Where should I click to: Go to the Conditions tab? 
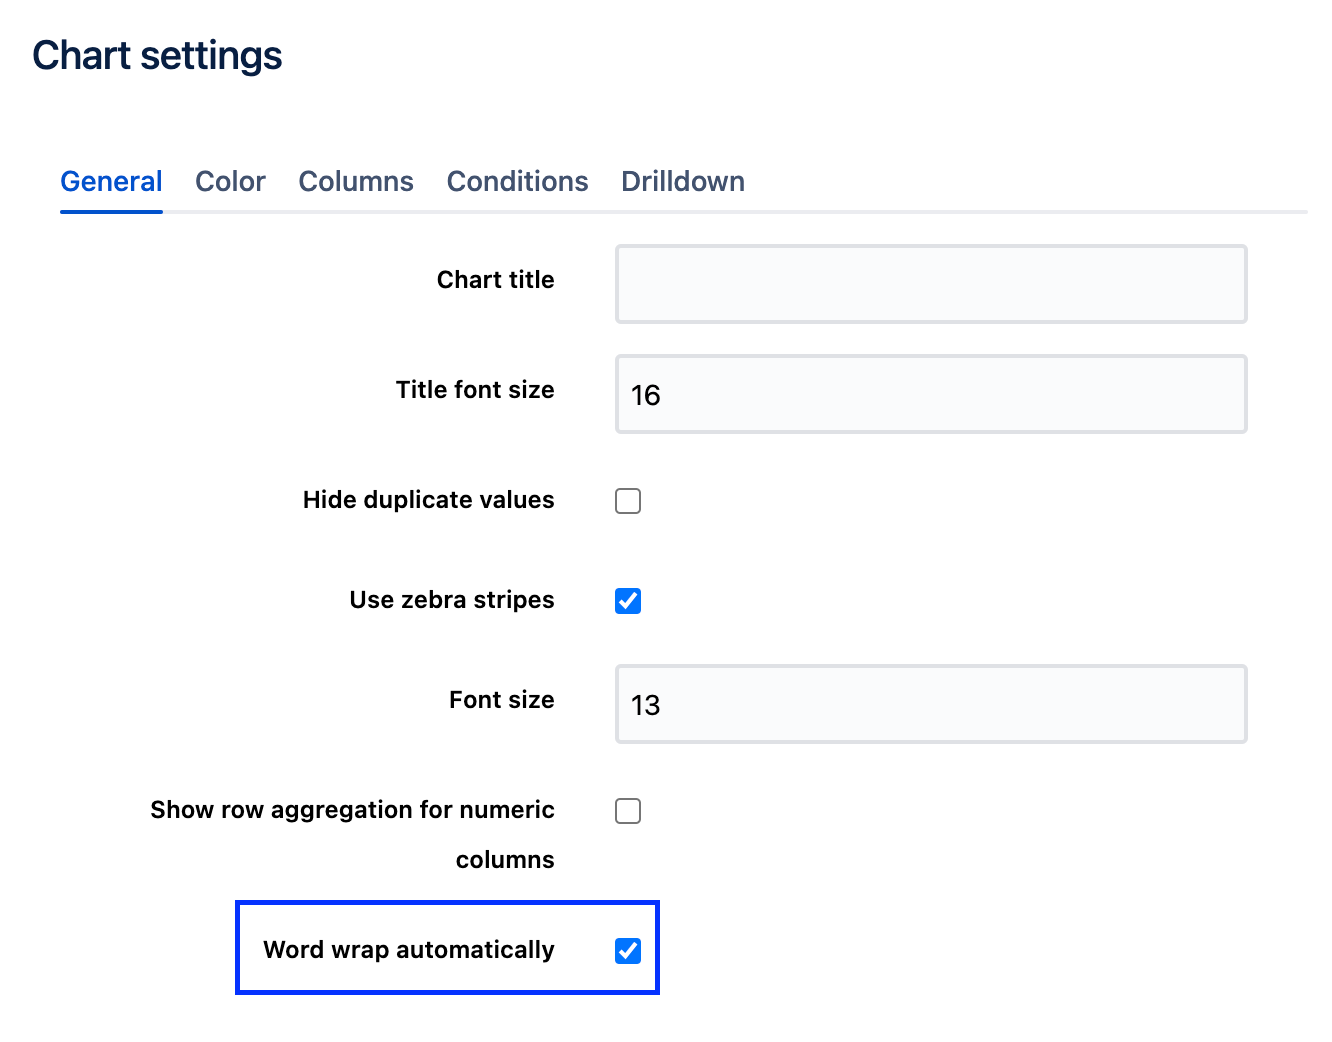pos(517,181)
